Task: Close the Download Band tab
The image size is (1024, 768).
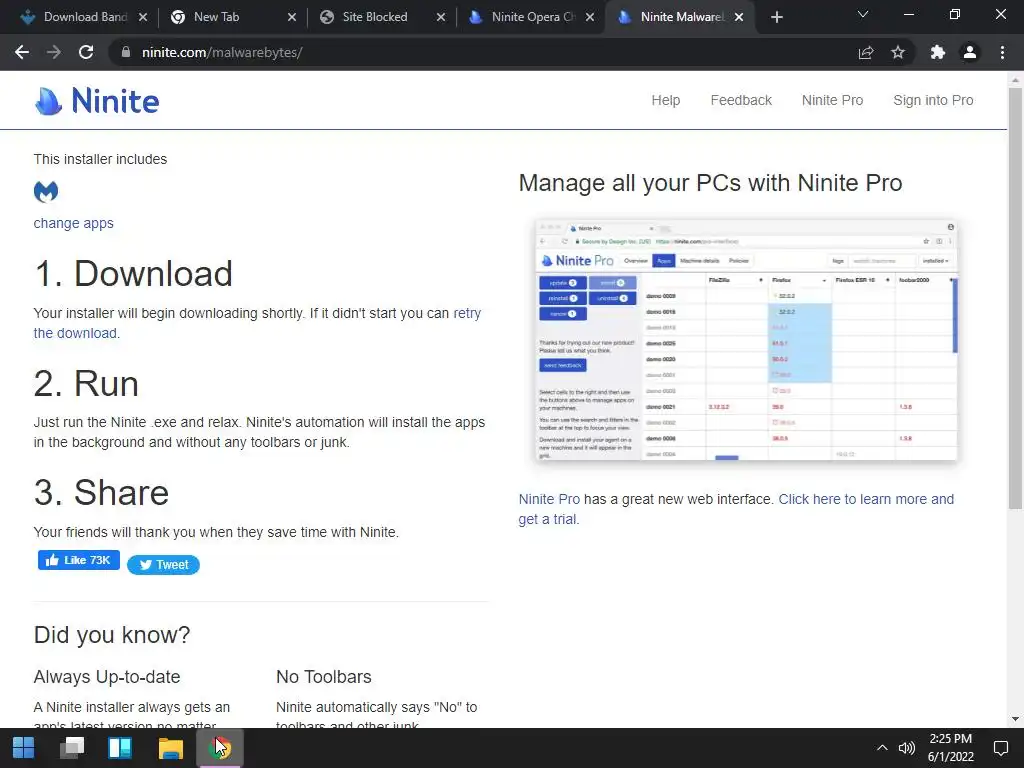Action: click(x=143, y=17)
